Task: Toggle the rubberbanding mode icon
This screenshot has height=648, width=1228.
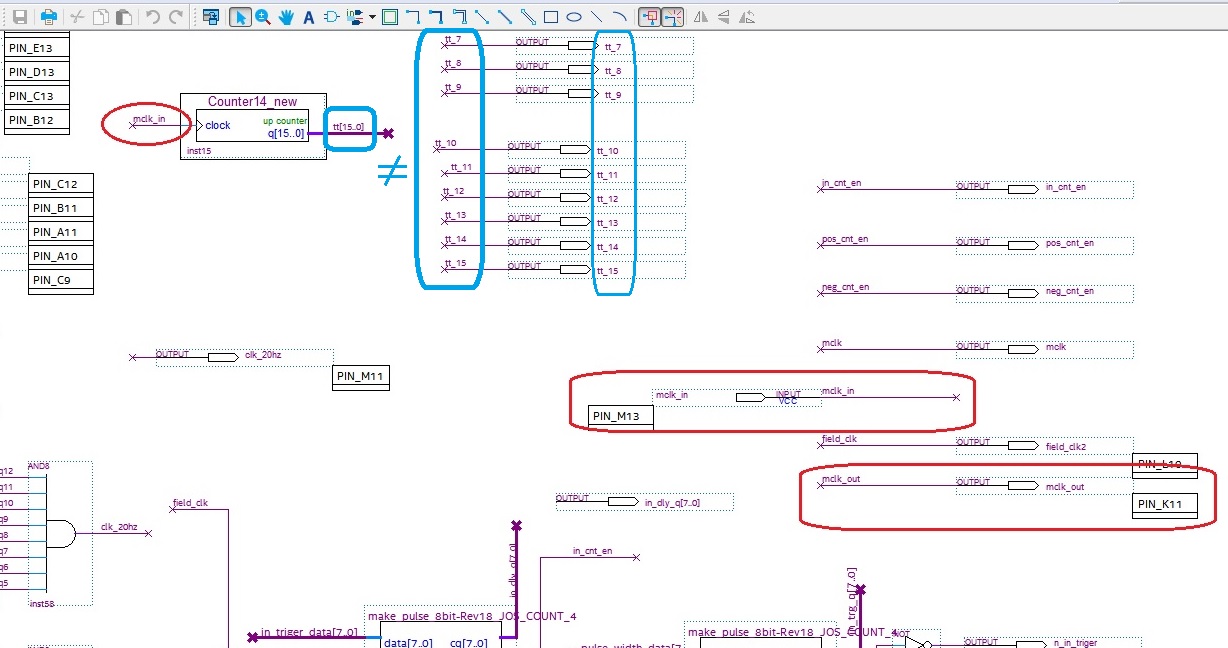Action: pyautogui.click(x=650, y=17)
